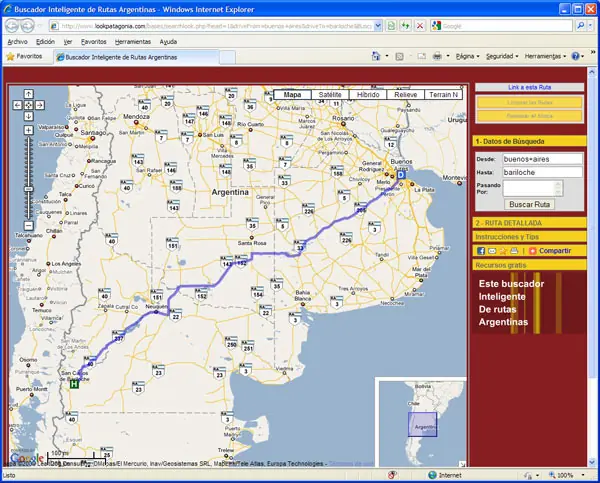This screenshot has height=483, width=600.
Task: Pan the map right with the arrow
Action: 40,105
